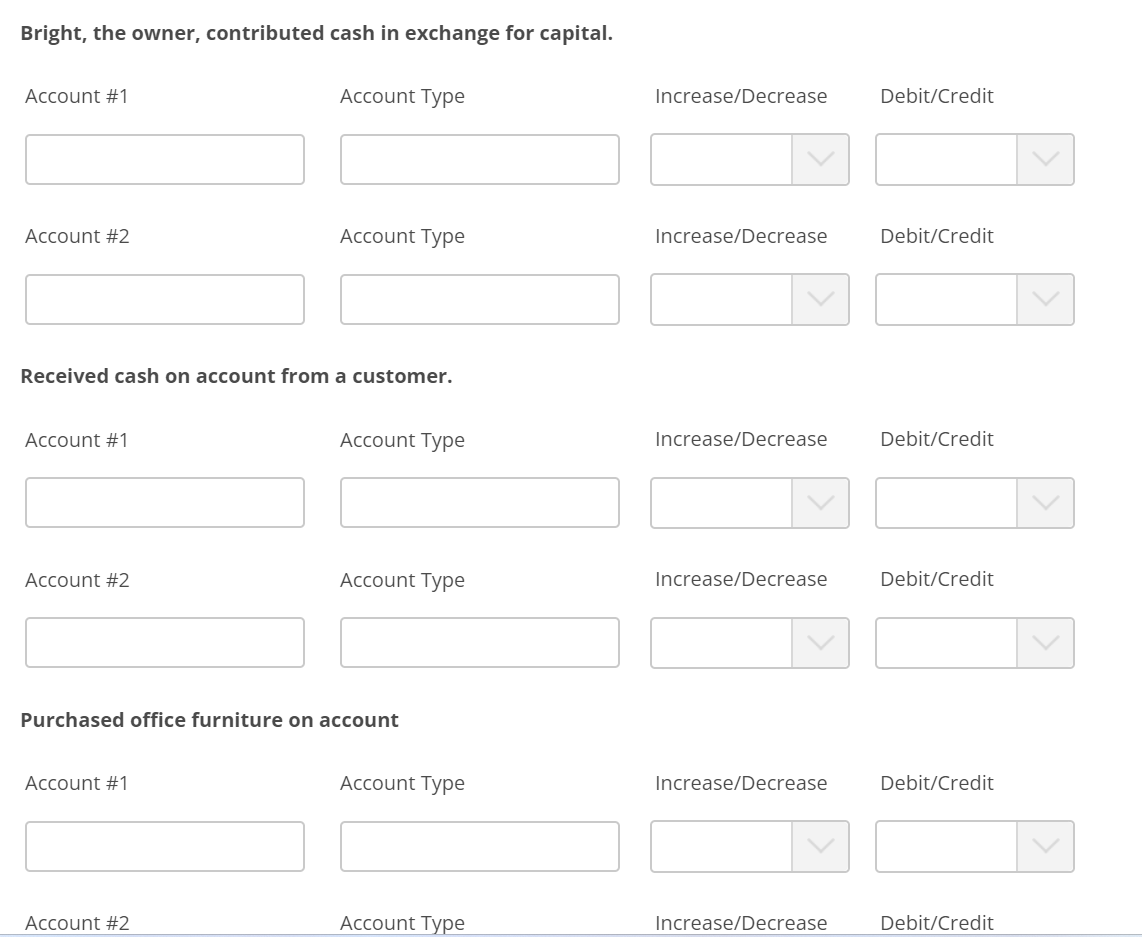1142x937 pixels.
Task: Select the Account Type field for cash received Account #2
Action: [x=479, y=643]
